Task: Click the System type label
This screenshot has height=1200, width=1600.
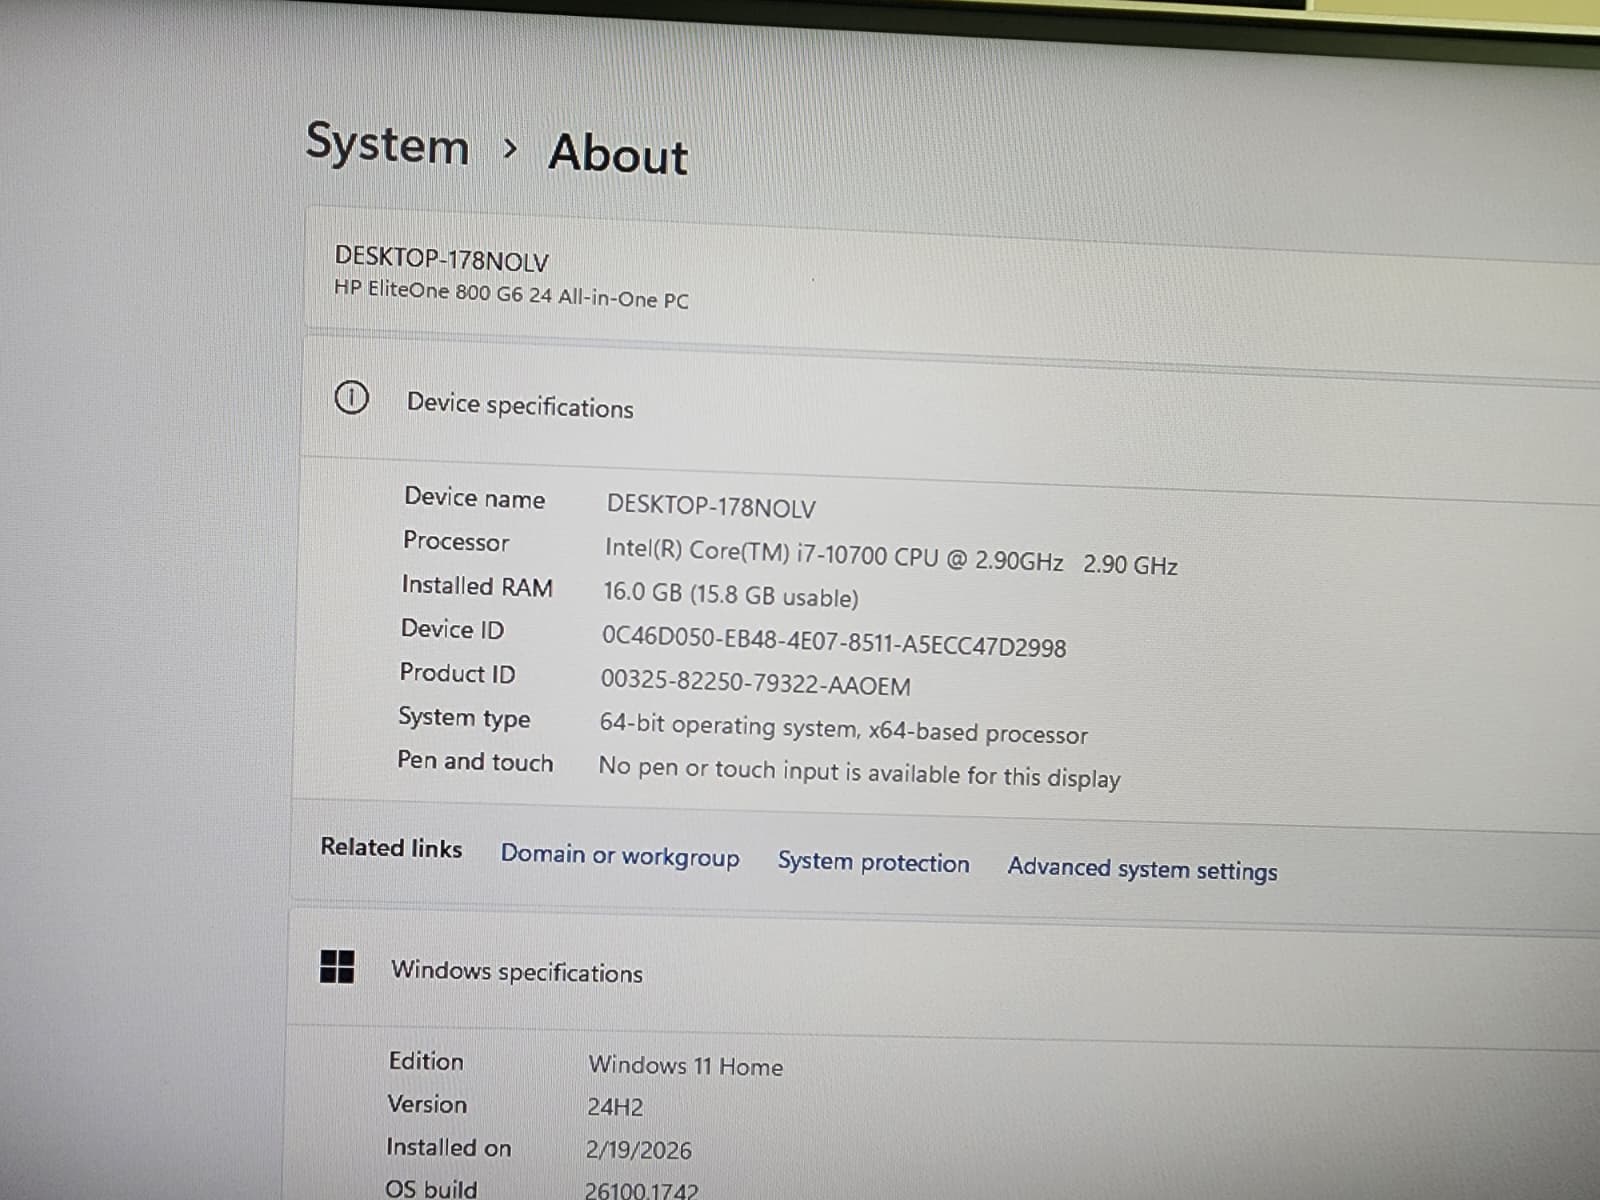Action: (464, 717)
